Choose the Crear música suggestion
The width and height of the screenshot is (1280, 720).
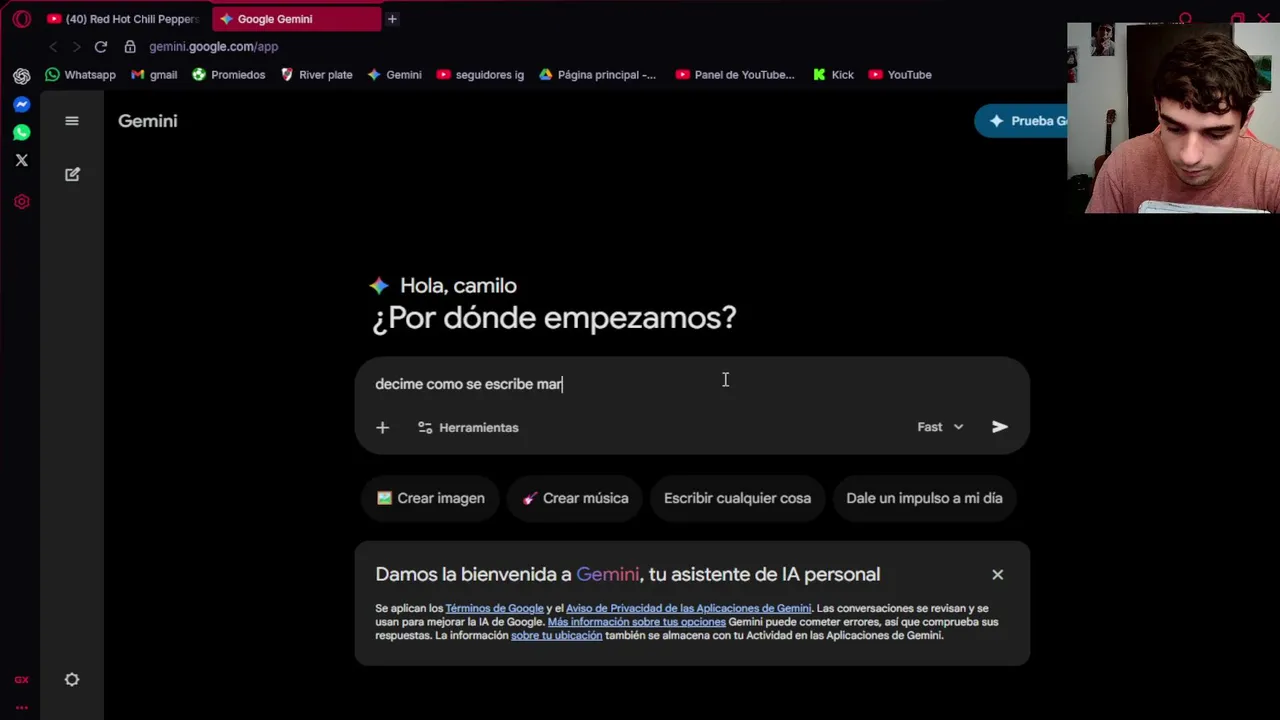(575, 498)
